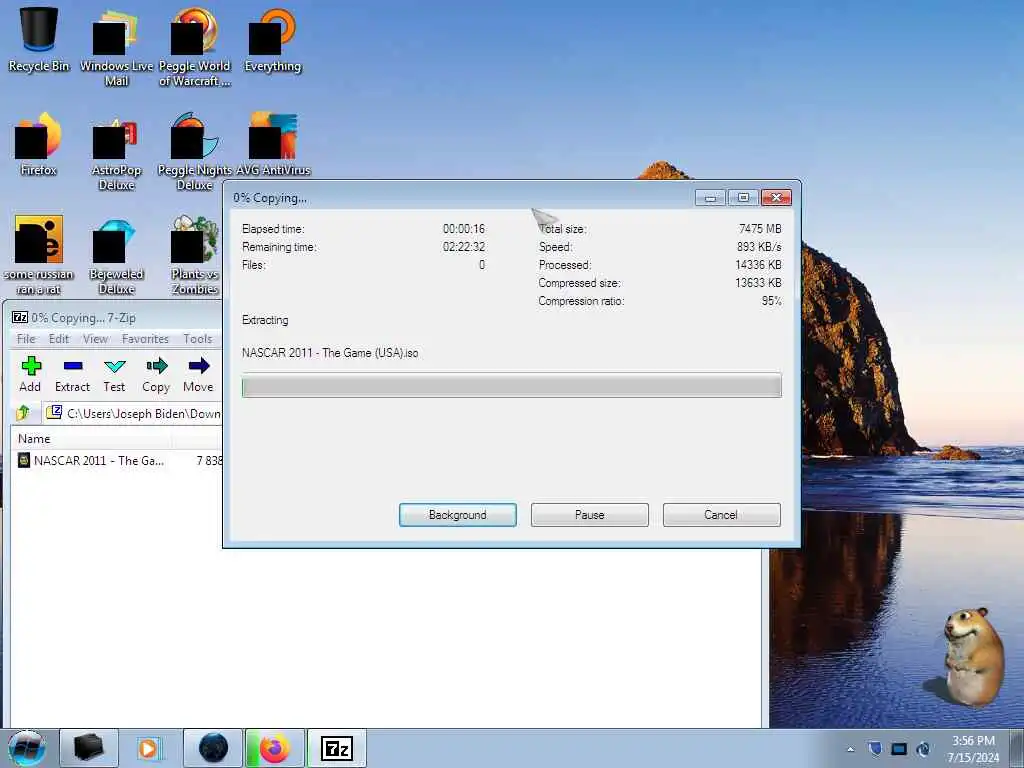Close the 0% Copying dialog
The height and width of the screenshot is (768, 1024).
776,197
